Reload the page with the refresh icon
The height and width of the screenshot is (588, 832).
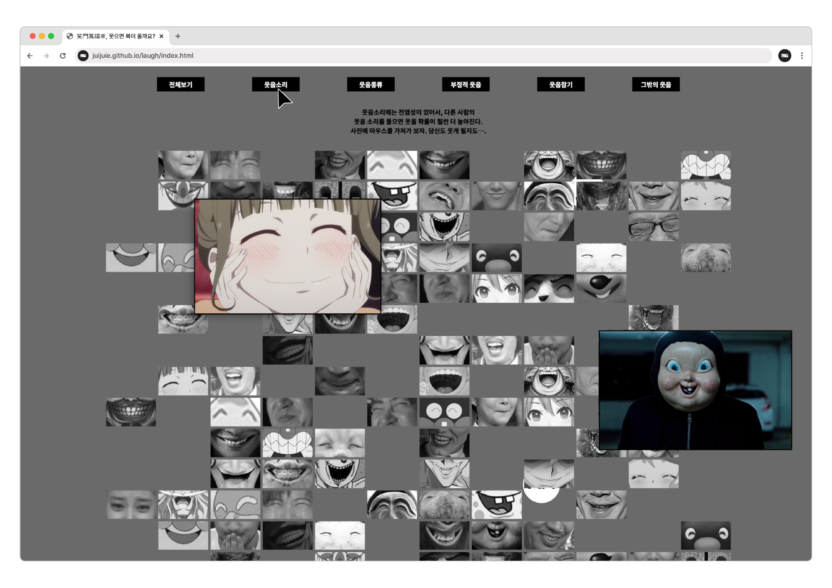click(x=62, y=56)
